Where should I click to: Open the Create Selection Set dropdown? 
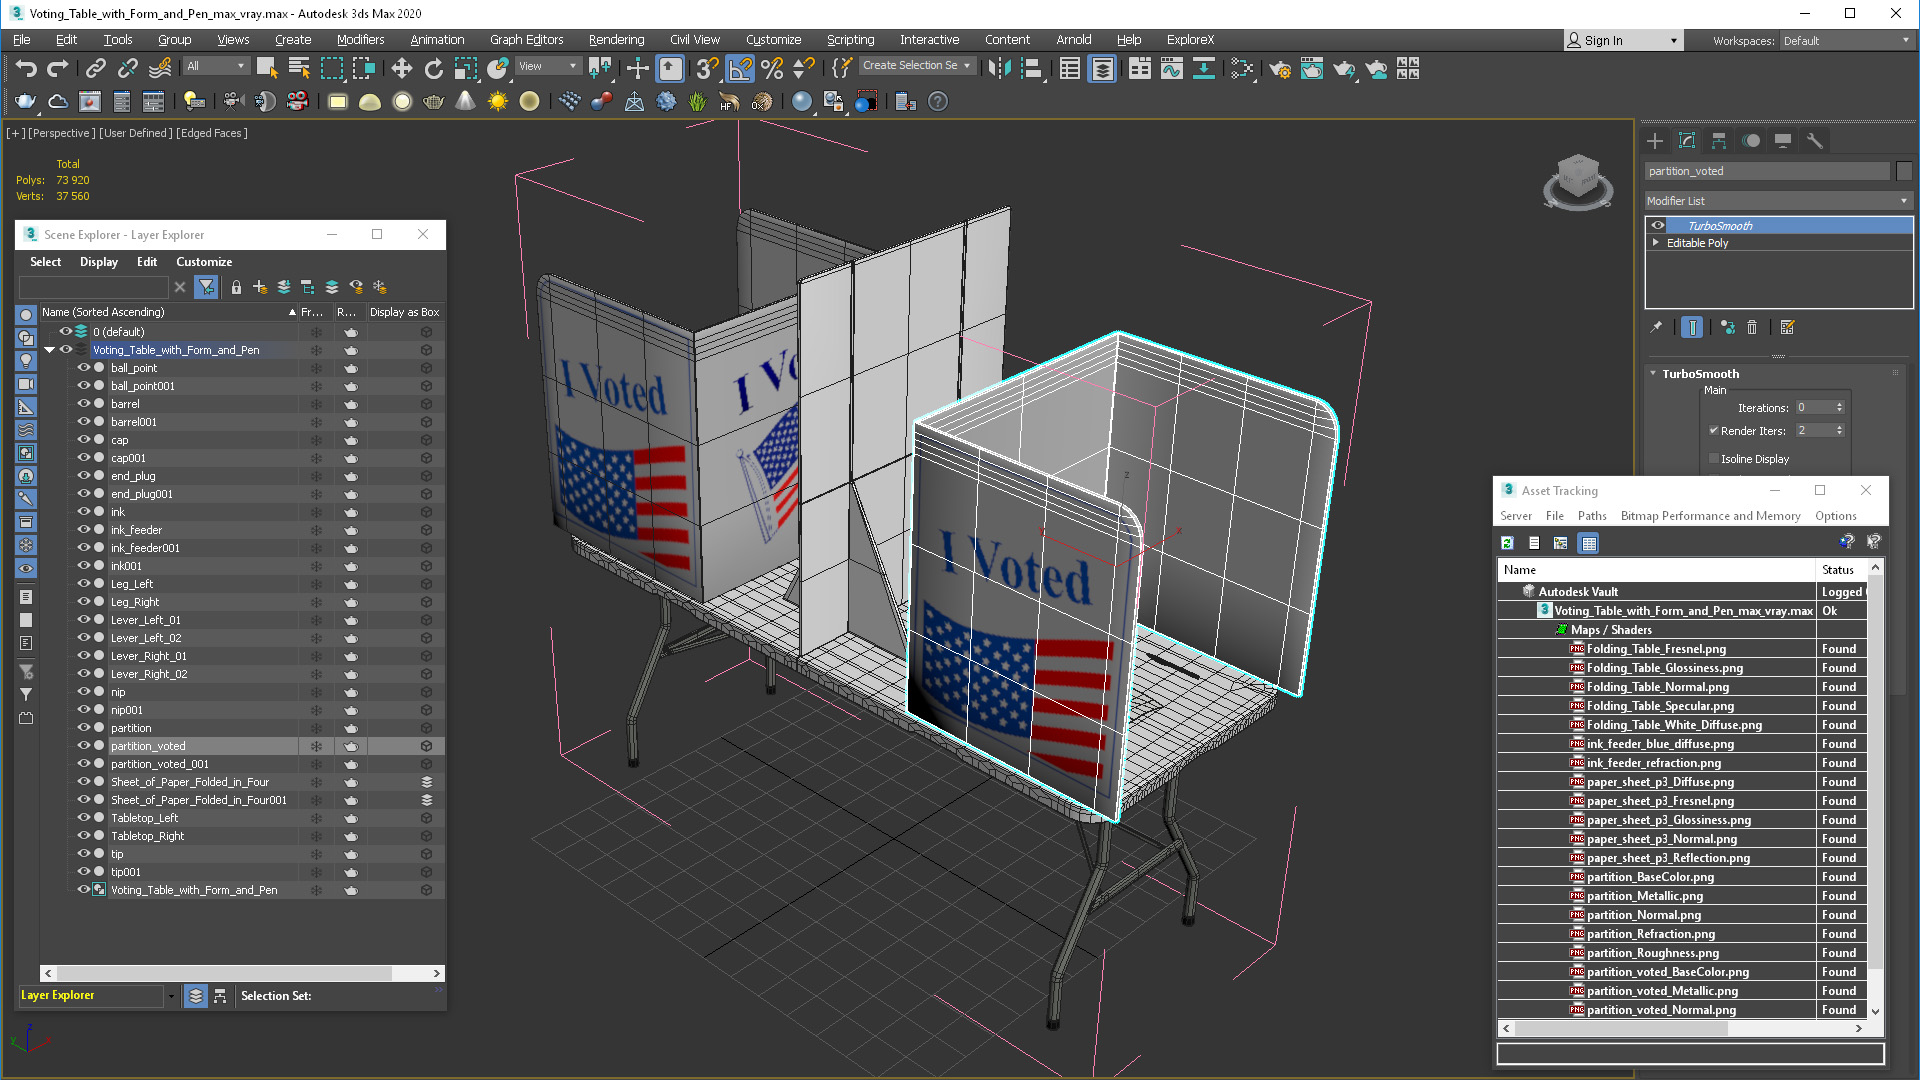click(x=917, y=66)
